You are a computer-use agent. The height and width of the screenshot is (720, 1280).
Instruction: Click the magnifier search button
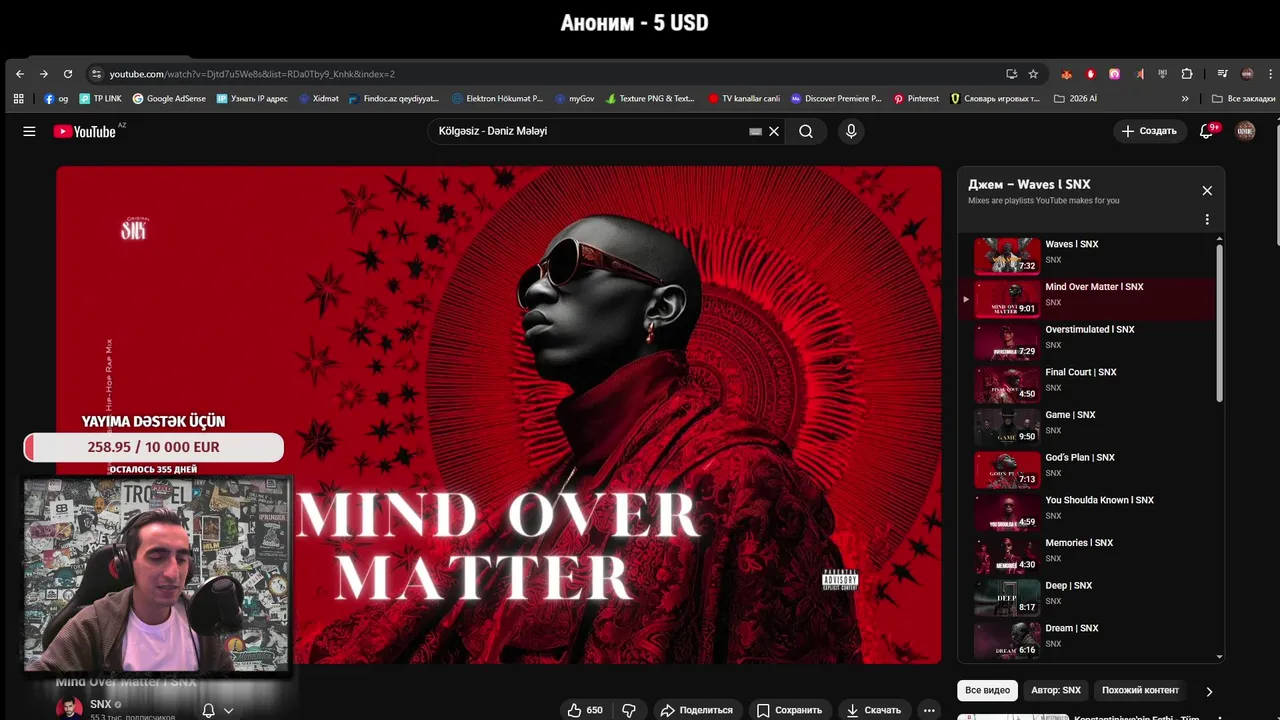(806, 131)
